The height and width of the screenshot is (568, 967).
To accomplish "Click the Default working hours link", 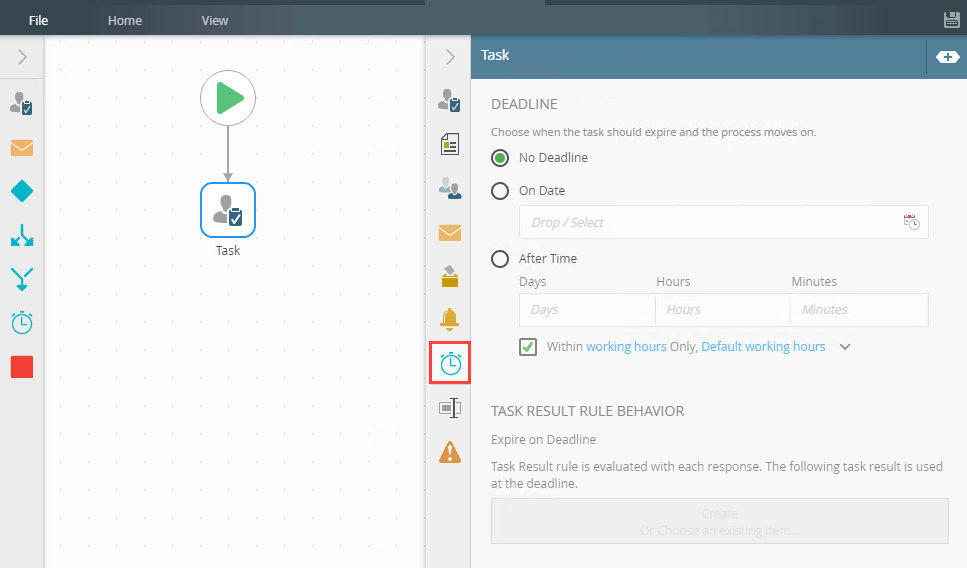I will click(x=763, y=347).
